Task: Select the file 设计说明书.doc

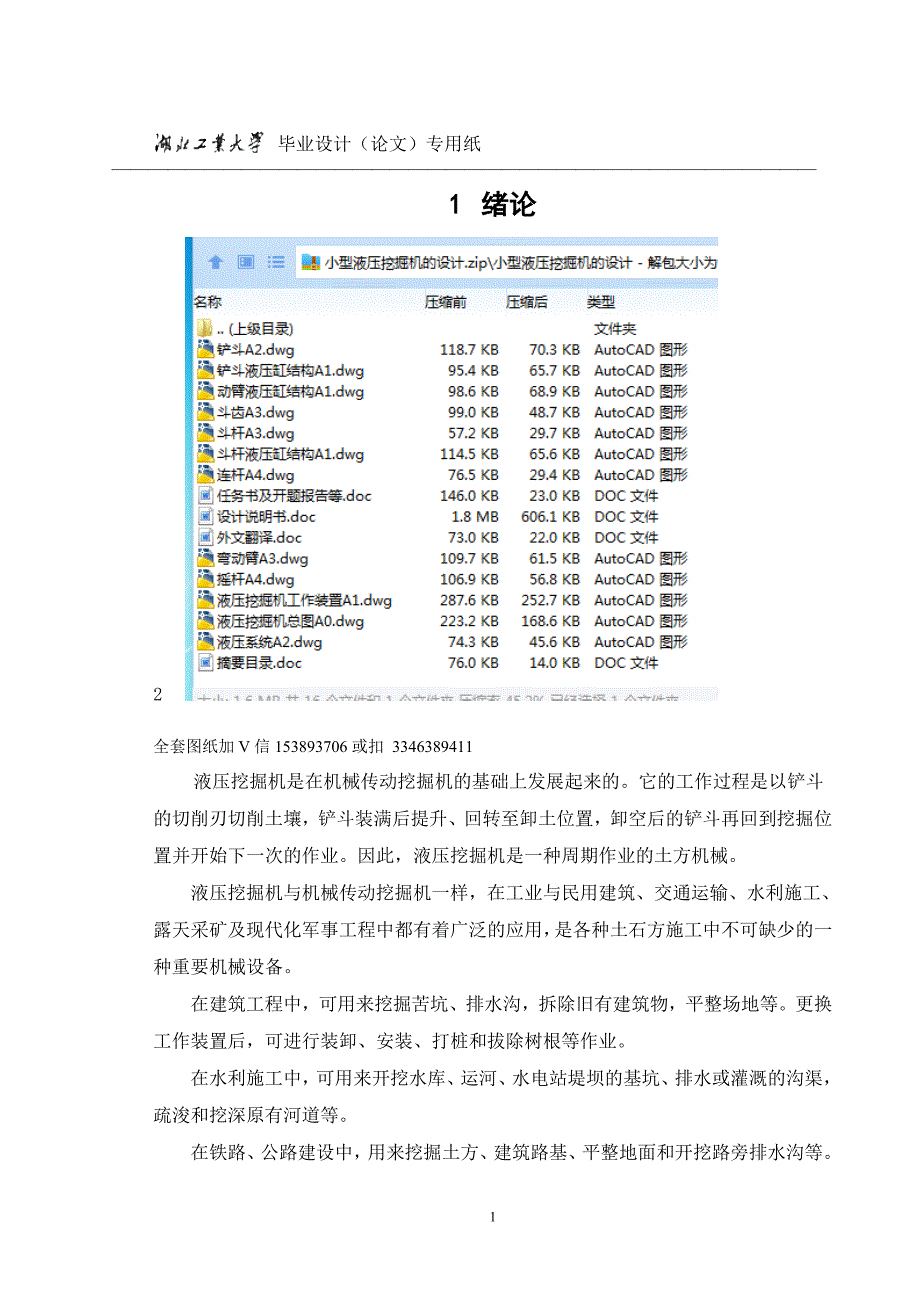Action: pos(267,517)
